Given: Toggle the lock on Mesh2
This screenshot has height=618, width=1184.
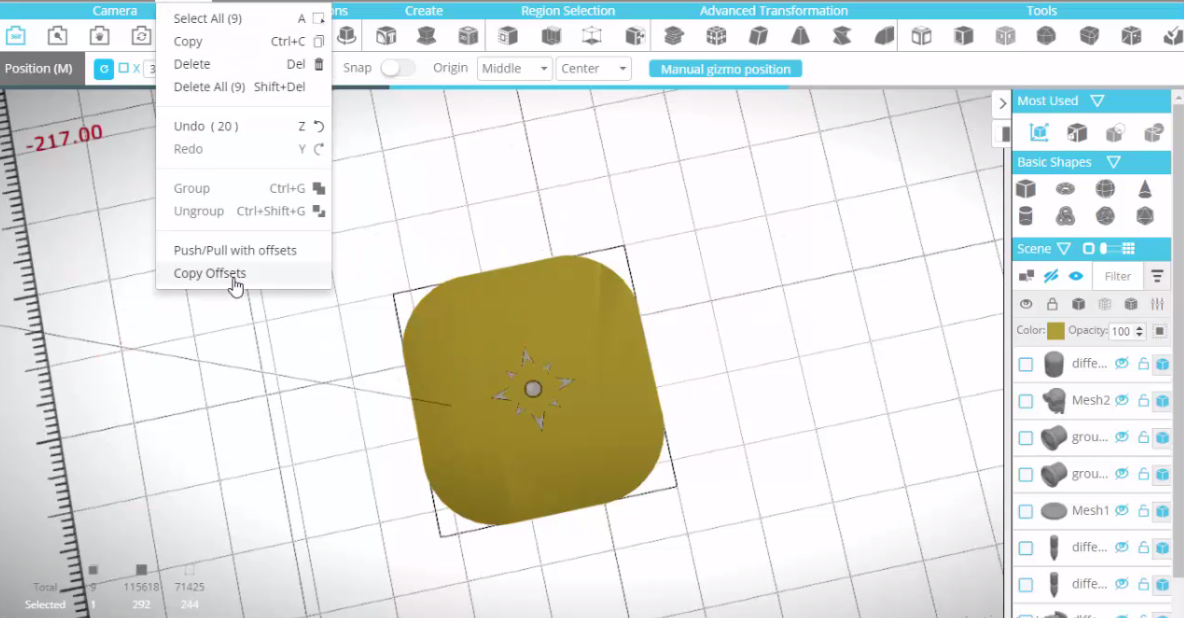Looking at the screenshot, I should [x=1143, y=400].
